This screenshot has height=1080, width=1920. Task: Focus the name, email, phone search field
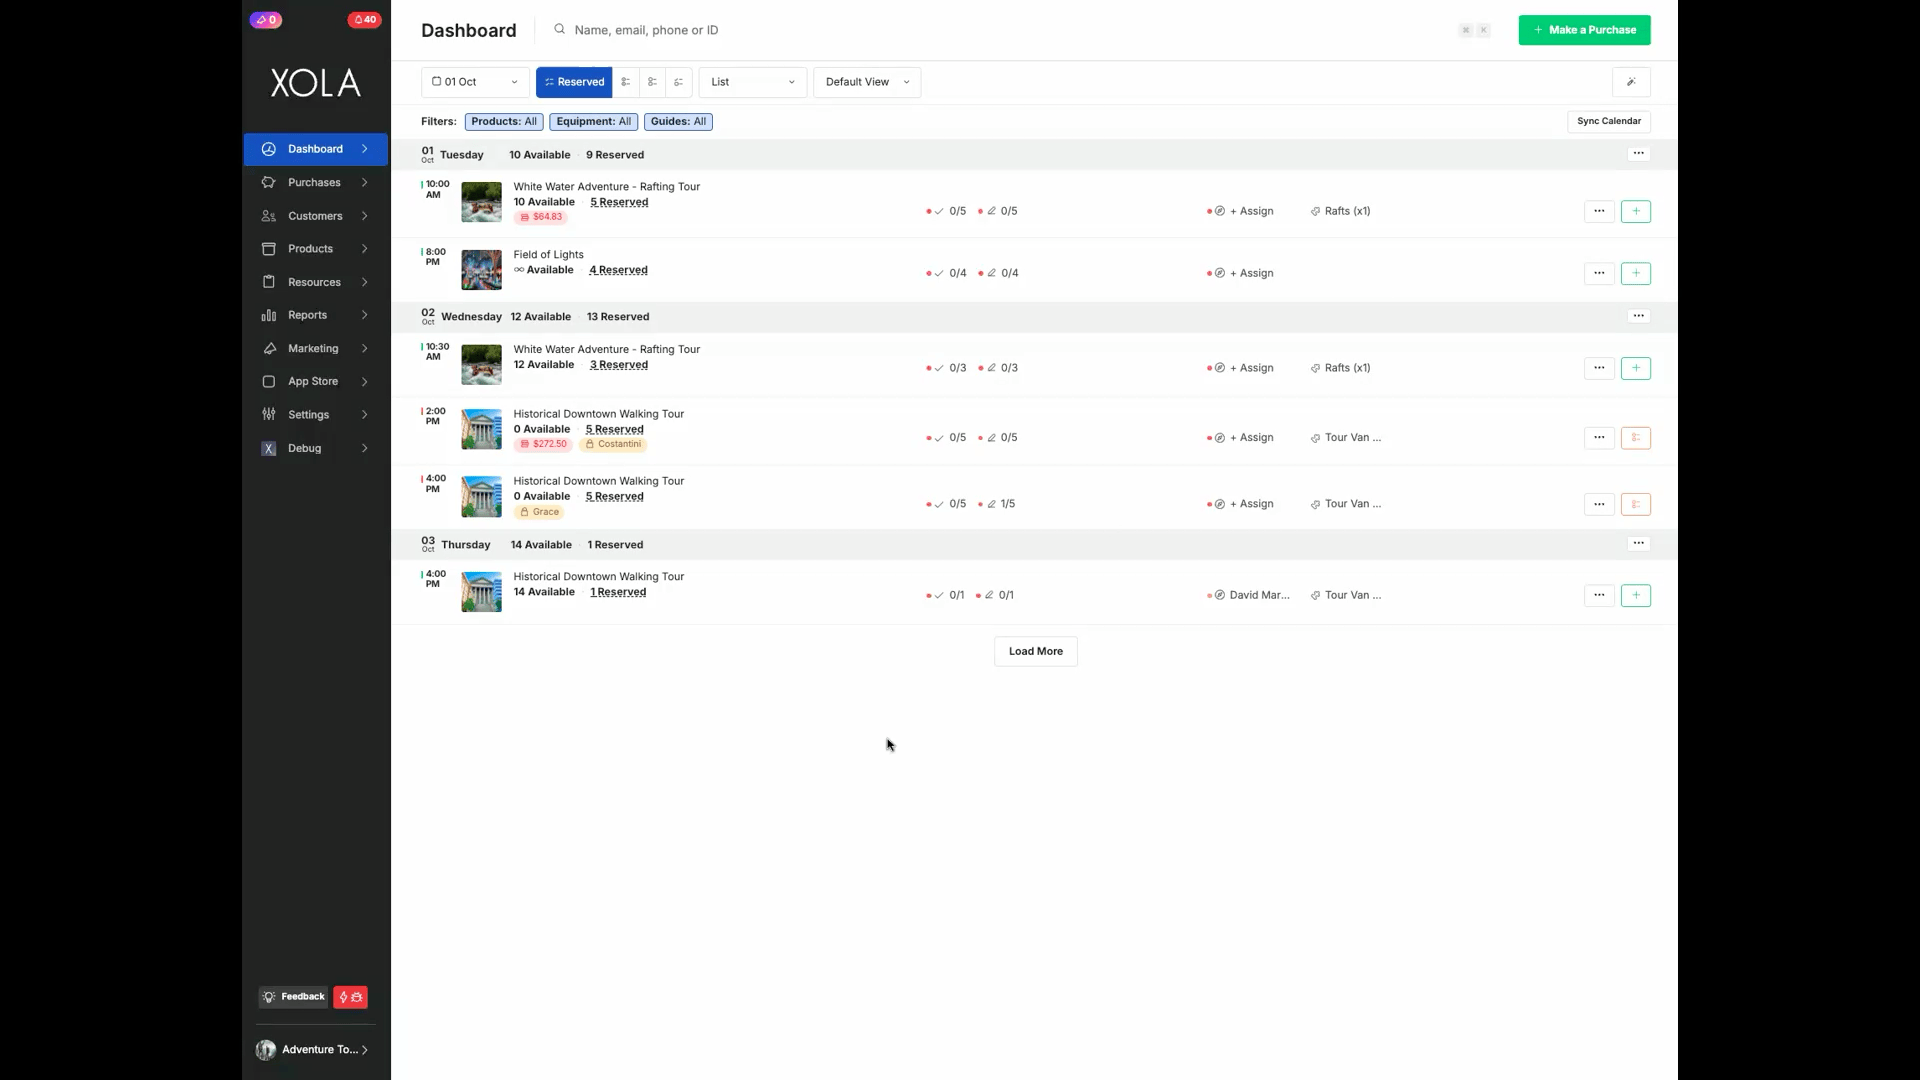(x=1000, y=30)
